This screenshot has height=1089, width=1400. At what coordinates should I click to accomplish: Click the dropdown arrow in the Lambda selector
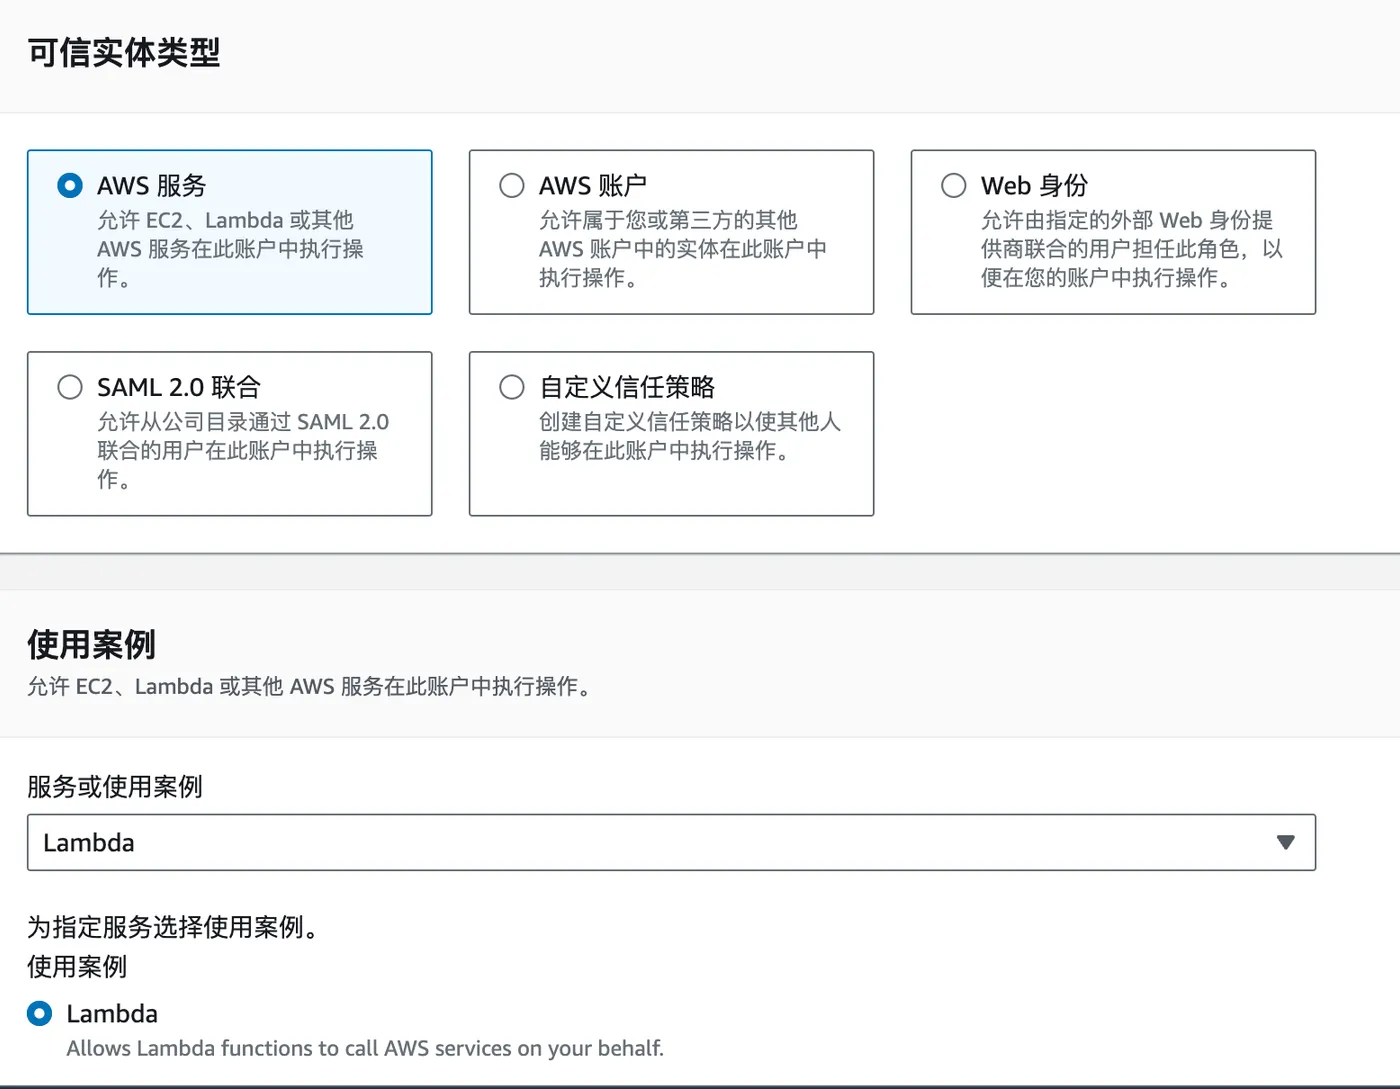pyautogui.click(x=1285, y=843)
